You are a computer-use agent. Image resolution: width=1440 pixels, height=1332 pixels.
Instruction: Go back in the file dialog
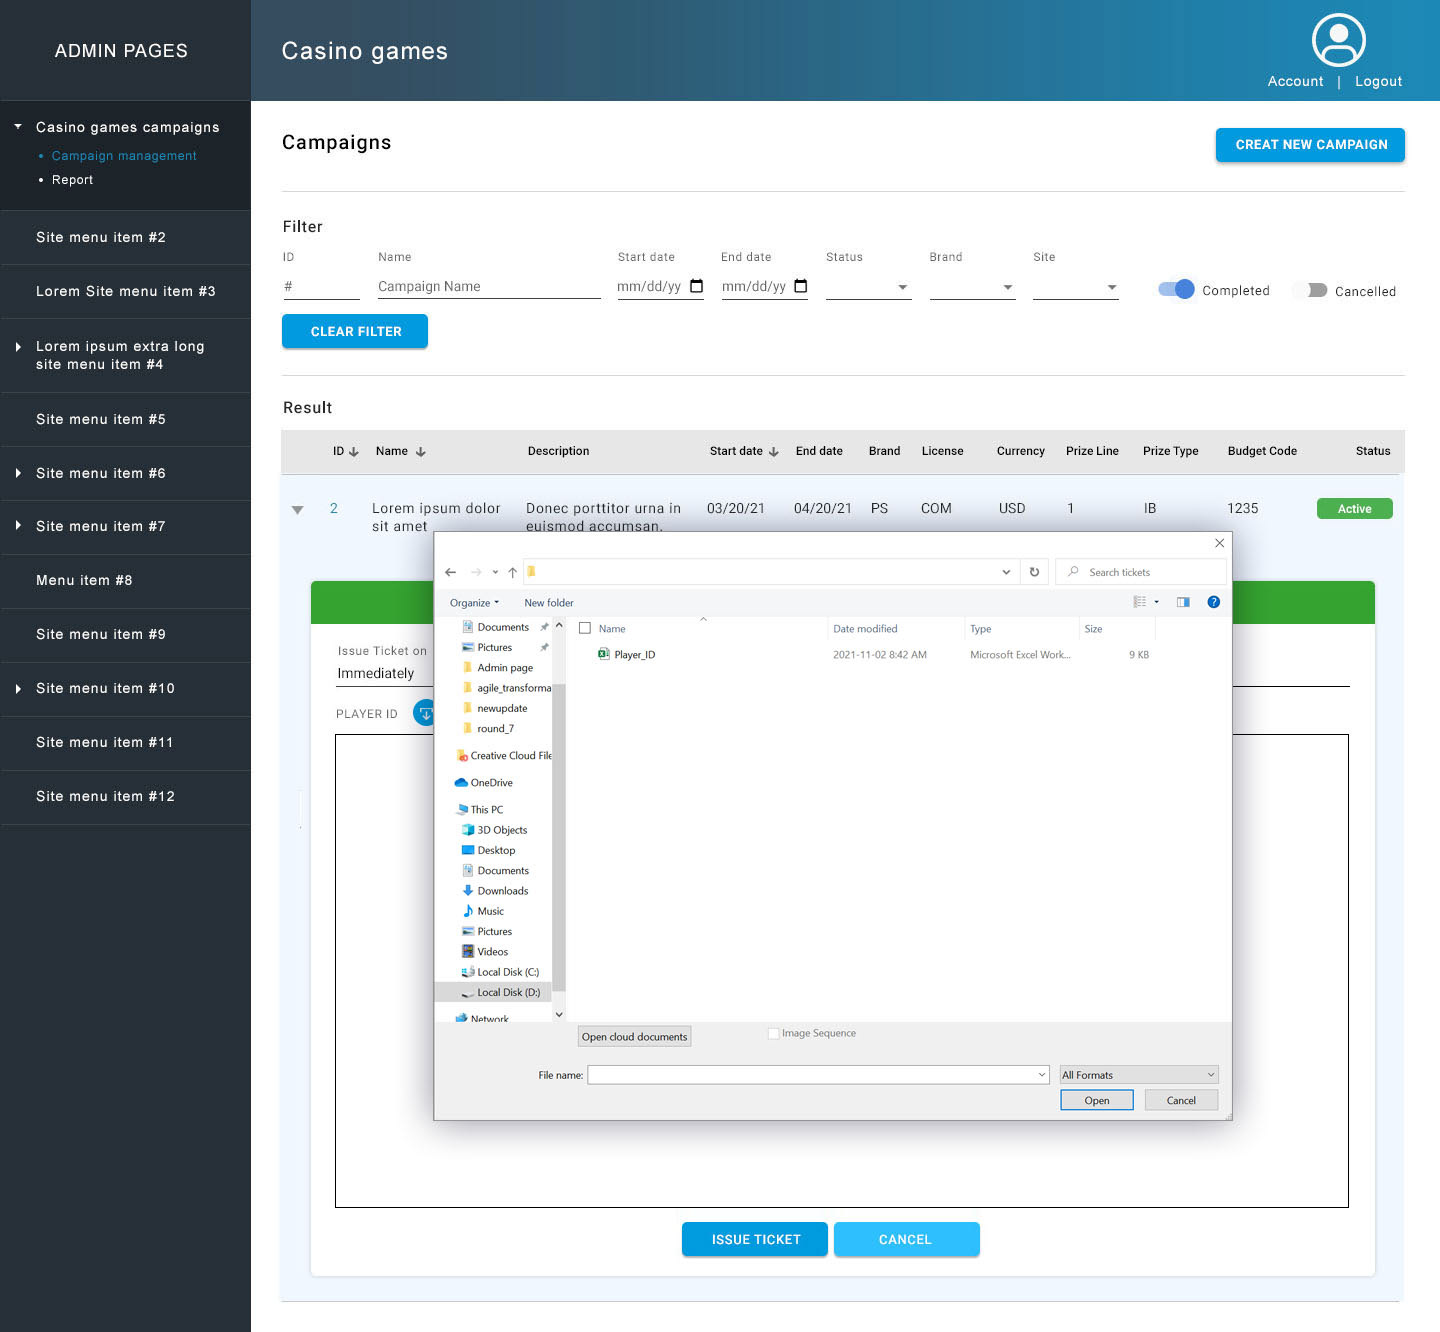pyautogui.click(x=450, y=572)
